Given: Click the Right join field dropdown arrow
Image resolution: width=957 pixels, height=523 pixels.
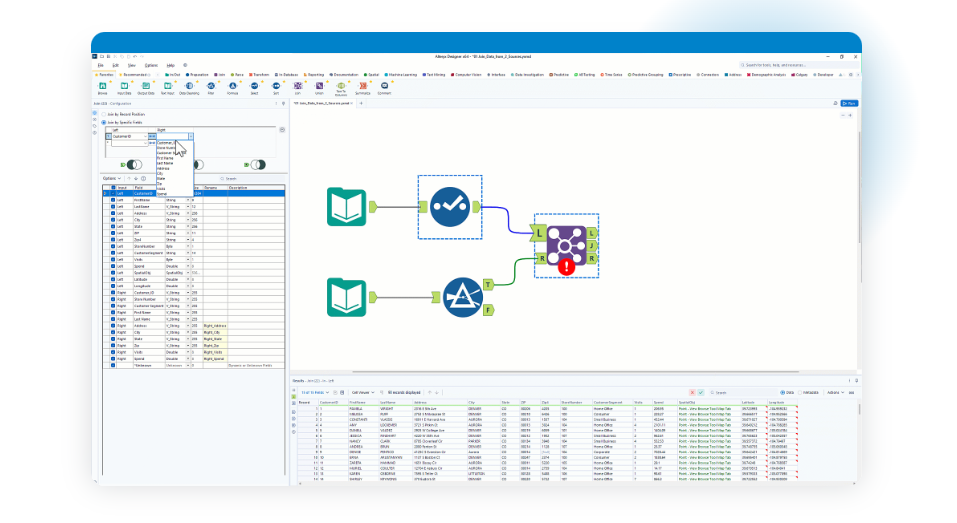Looking at the screenshot, I should pos(190,137).
